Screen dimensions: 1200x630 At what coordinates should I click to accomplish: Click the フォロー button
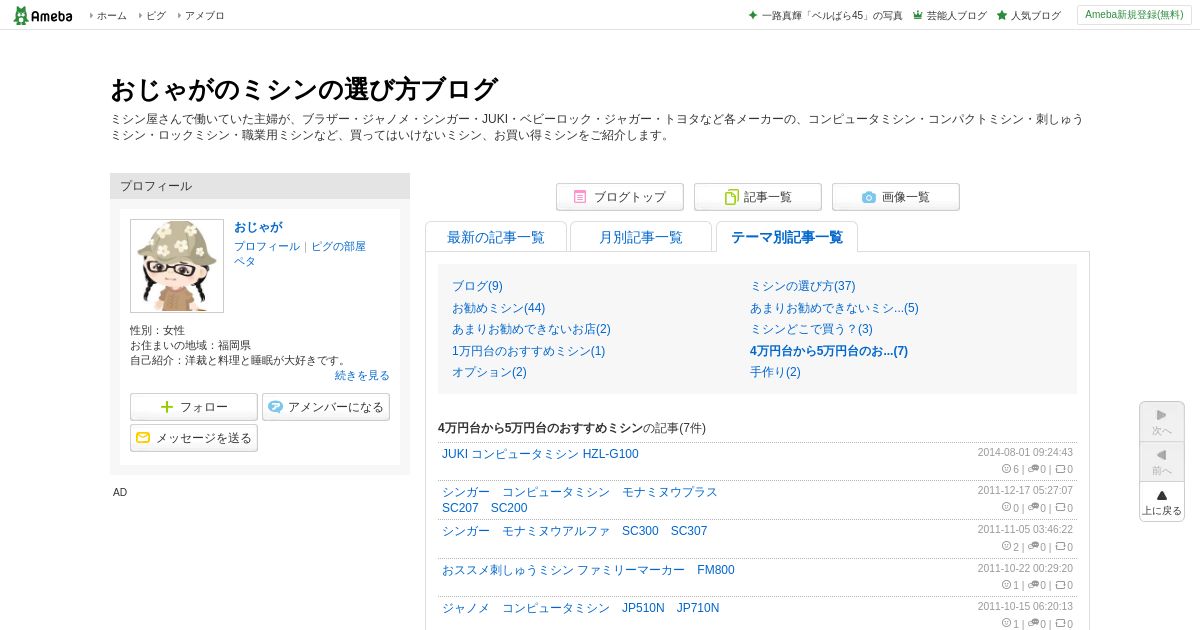coord(194,407)
